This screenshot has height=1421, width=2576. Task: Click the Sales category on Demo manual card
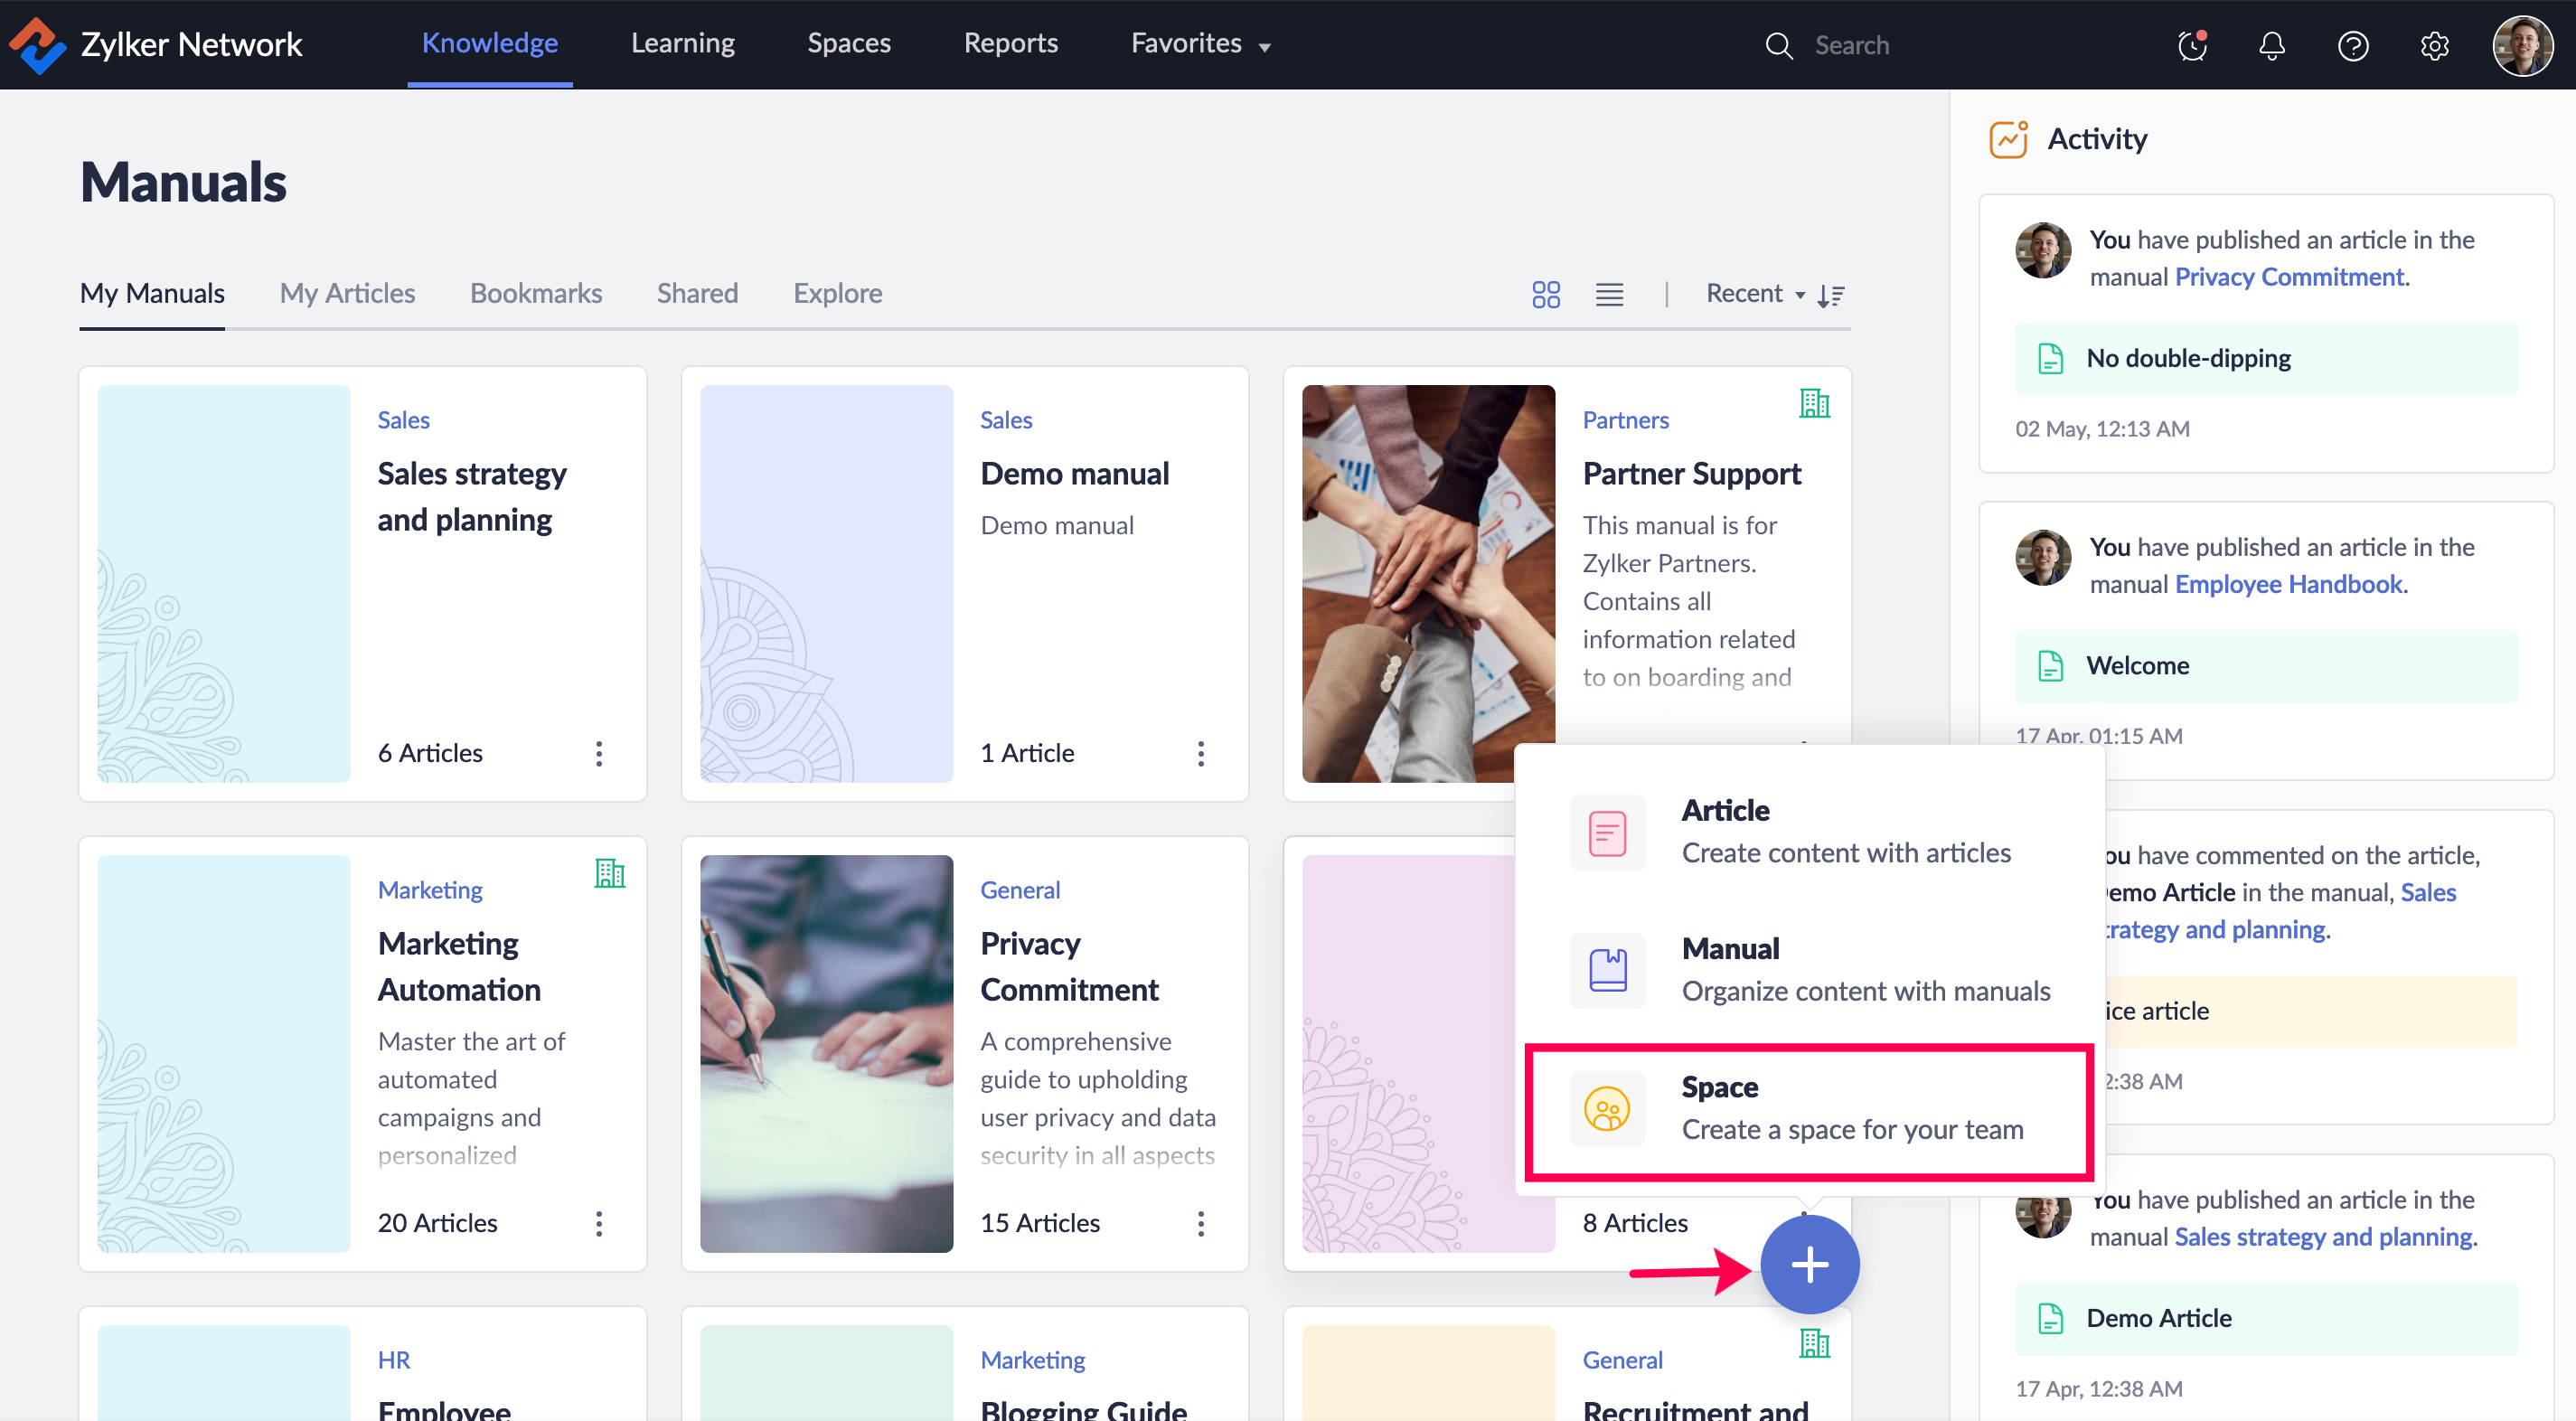click(1006, 420)
